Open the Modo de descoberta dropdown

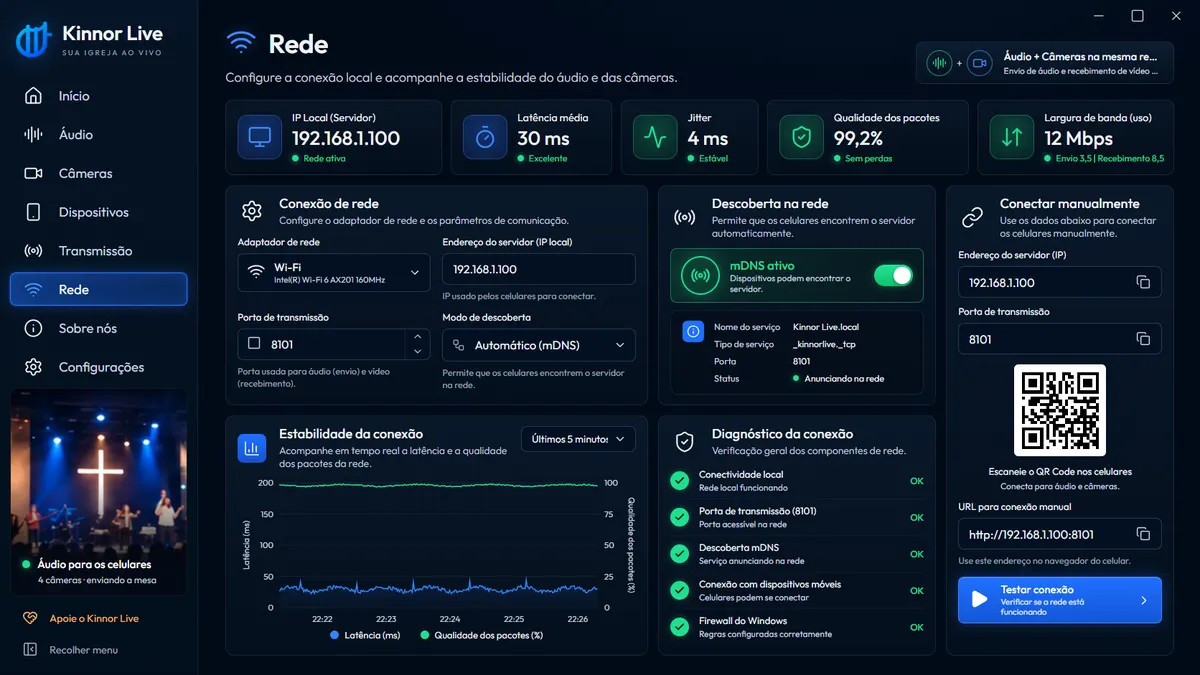539,345
